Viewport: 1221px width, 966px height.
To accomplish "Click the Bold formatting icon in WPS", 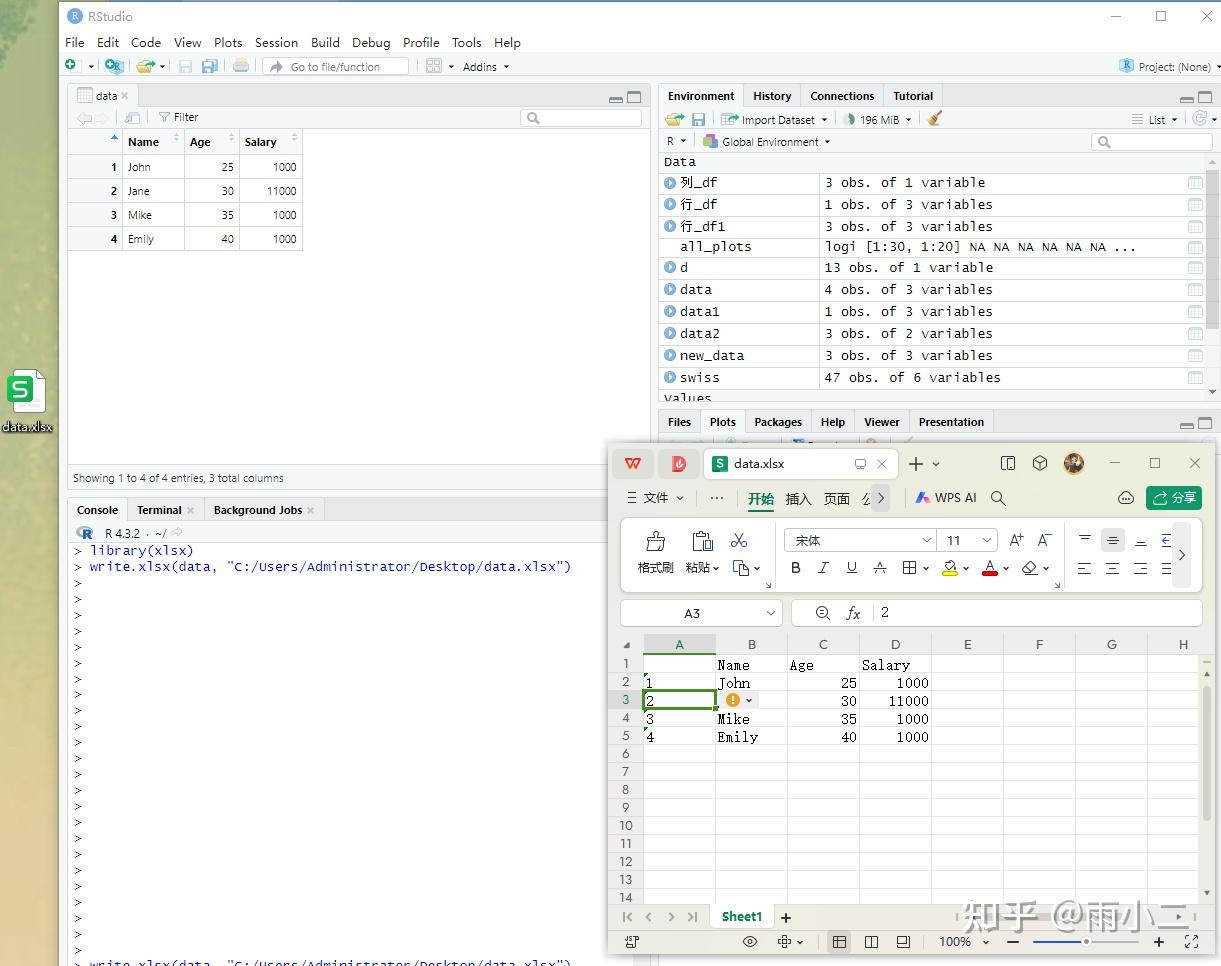I will [x=796, y=568].
